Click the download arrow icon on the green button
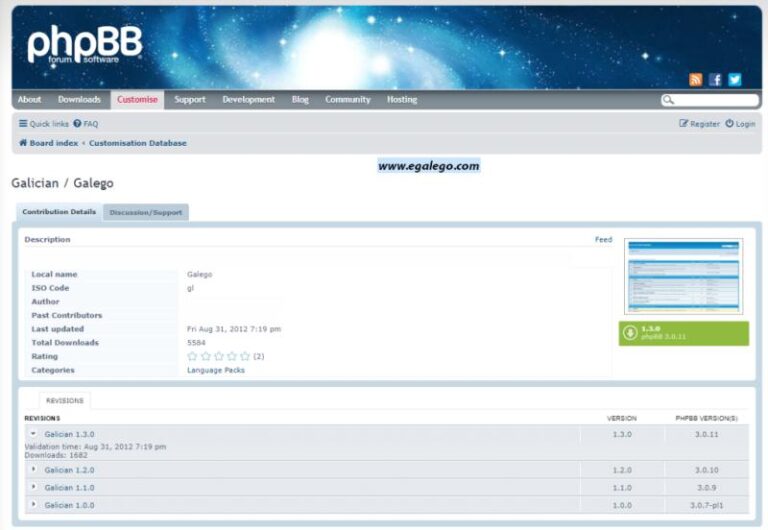Viewport: 768px width, 530px height. pos(630,333)
